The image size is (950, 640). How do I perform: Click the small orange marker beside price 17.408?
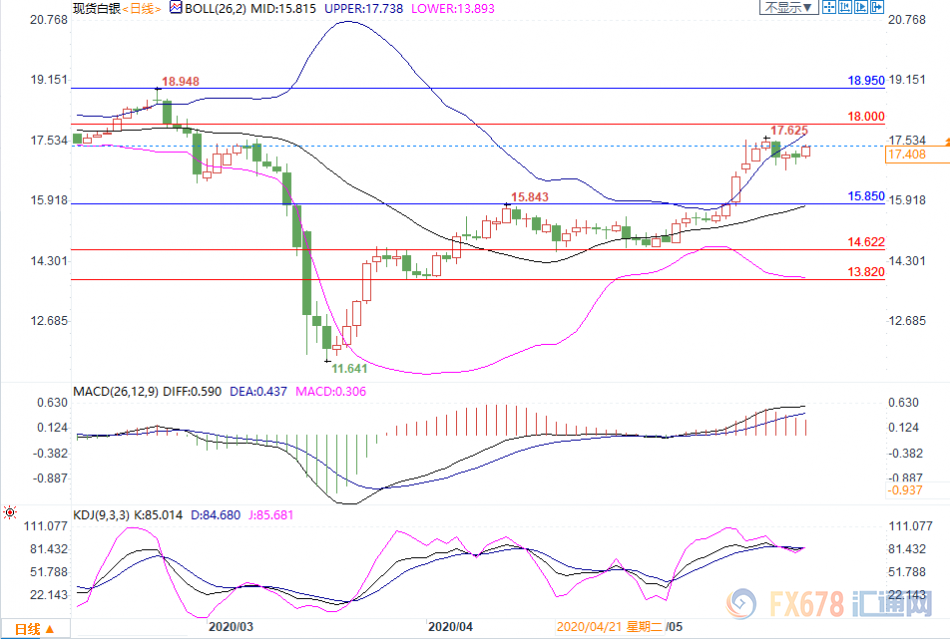pyautogui.click(x=945, y=146)
